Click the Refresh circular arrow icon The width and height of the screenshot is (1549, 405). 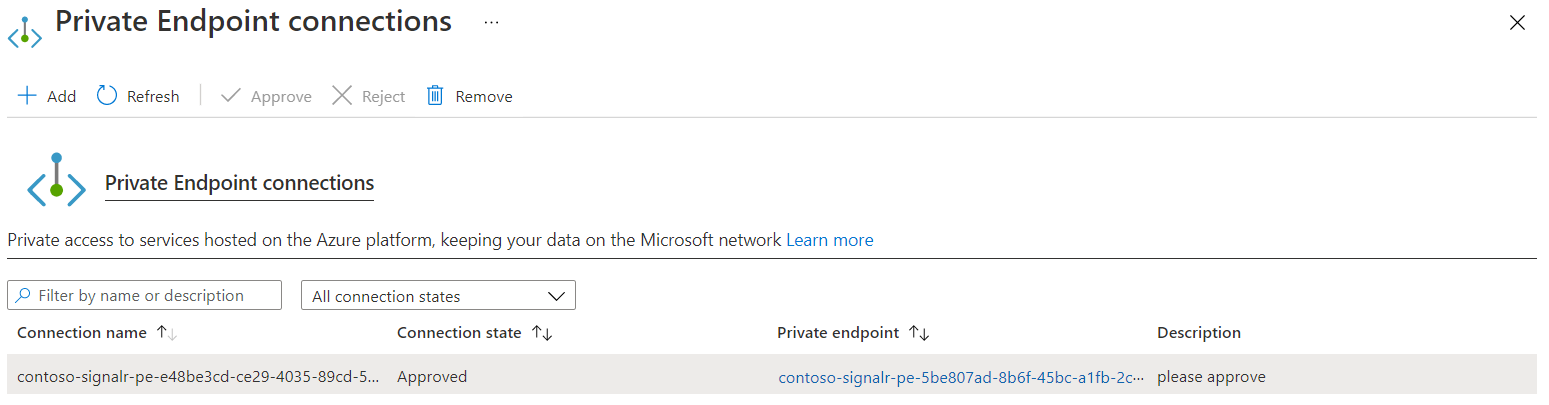click(107, 96)
